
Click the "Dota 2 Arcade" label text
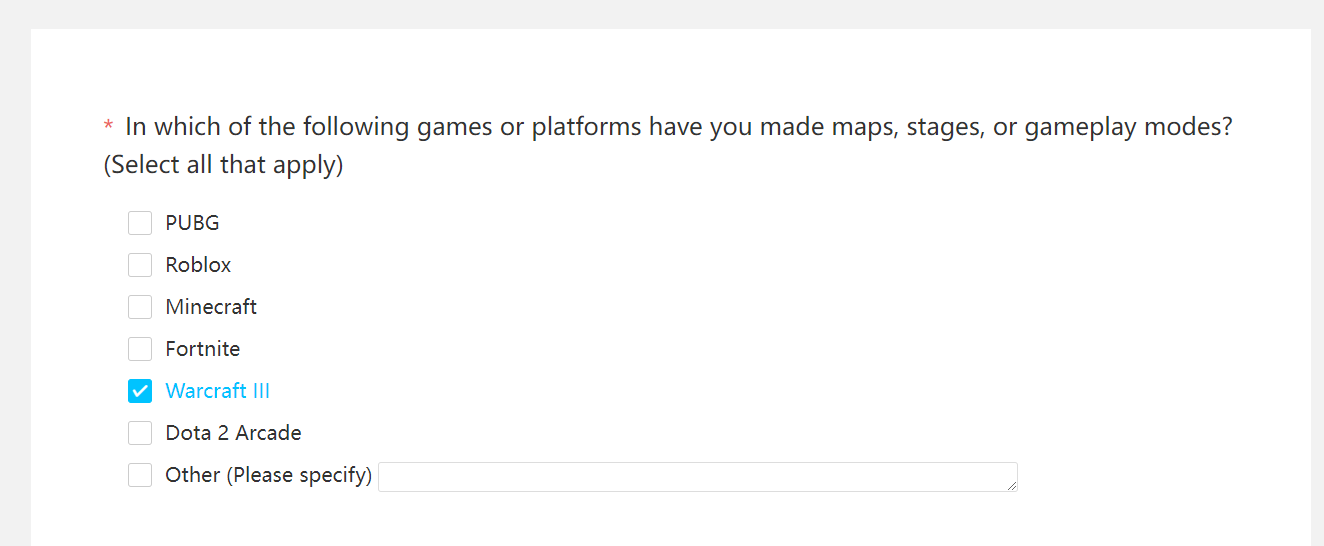(x=233, y=433)
